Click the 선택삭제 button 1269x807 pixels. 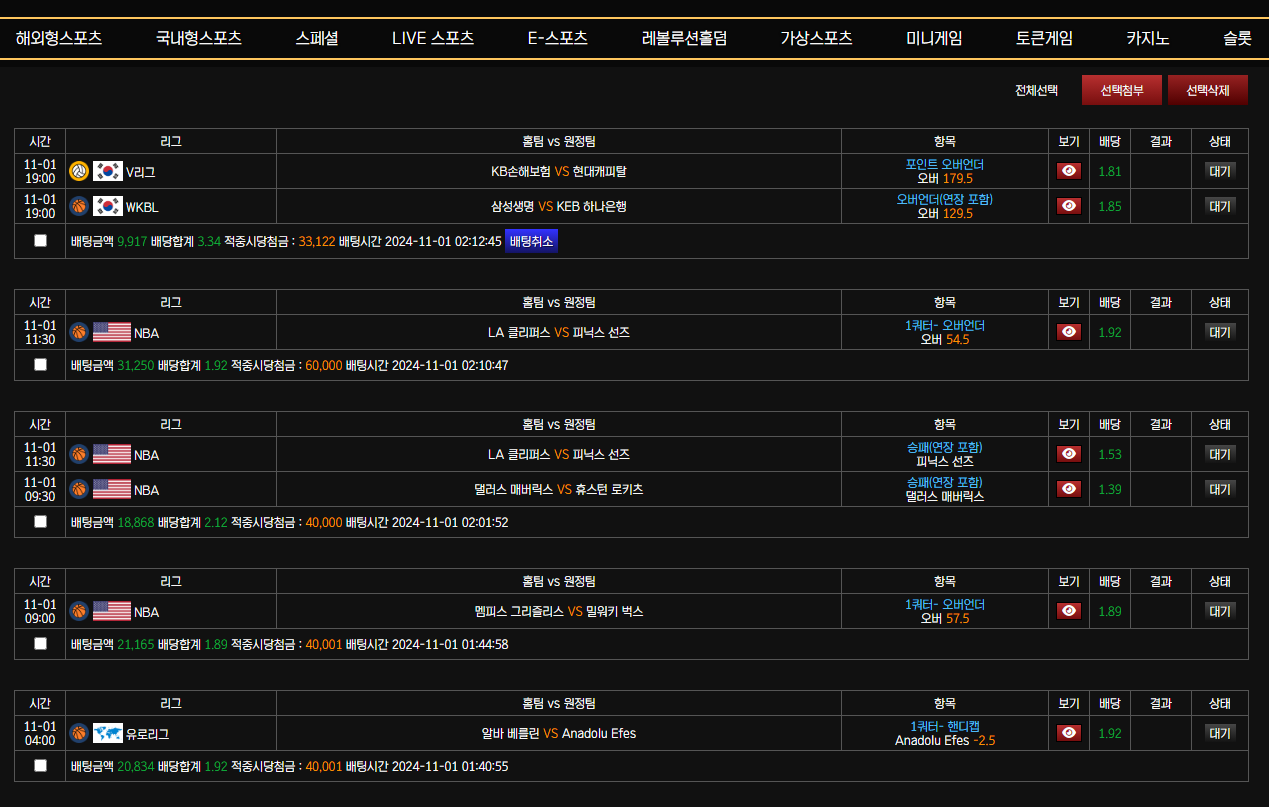(1208, 90)
